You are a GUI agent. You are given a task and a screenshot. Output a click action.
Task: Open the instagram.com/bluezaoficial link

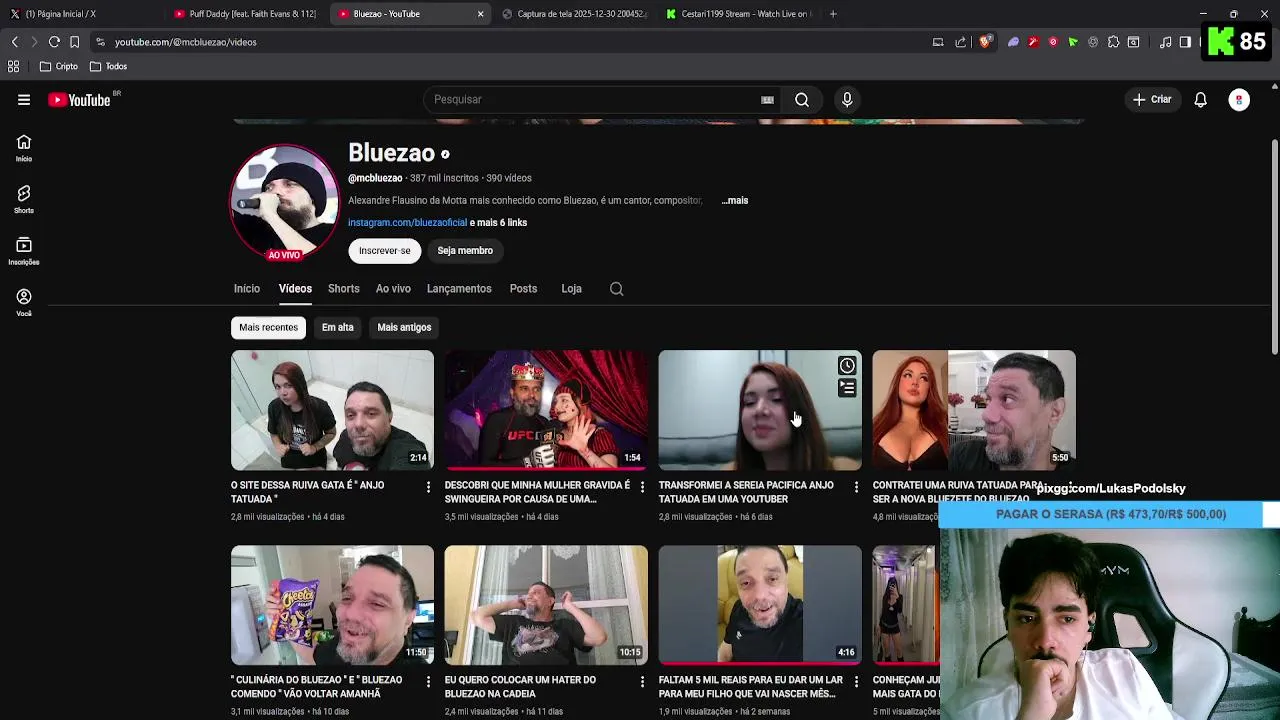(407, 223)
